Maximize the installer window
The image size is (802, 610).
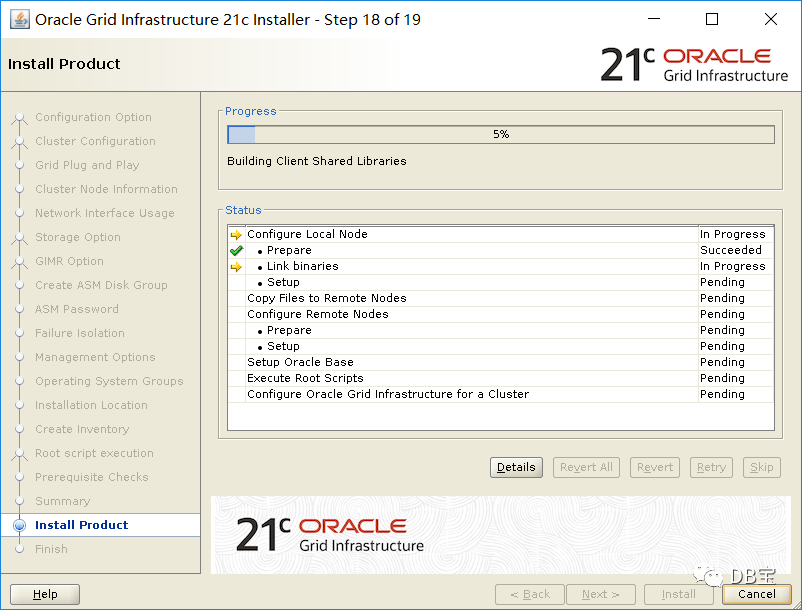click(x=711, y=19)
